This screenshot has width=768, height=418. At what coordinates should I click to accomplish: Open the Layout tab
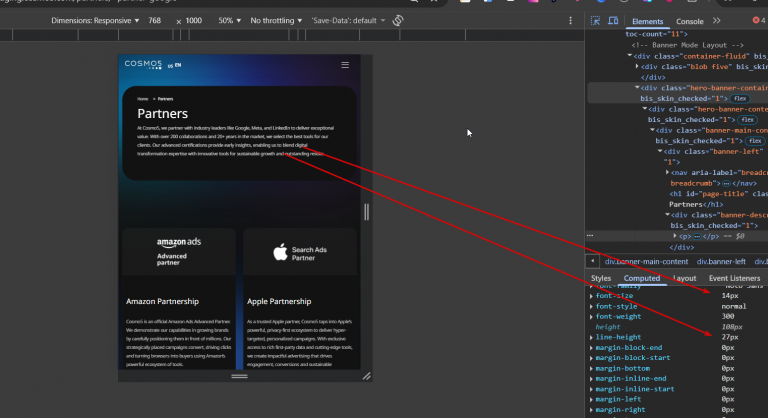pyautogui.click(x=684, y=278)
